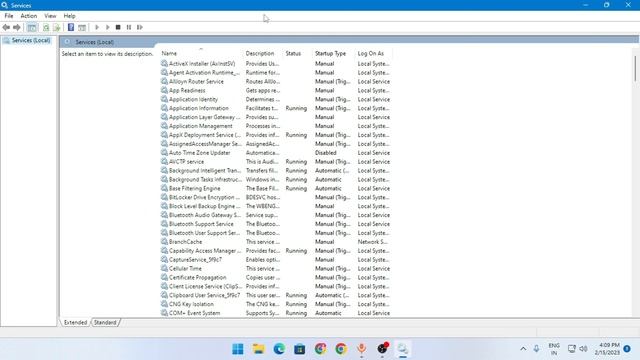Image resolution: width=640 pixels, height=360 pixels.
Task: Click the gear icon beside Cellular Time
Action: [x=164, y=268]
